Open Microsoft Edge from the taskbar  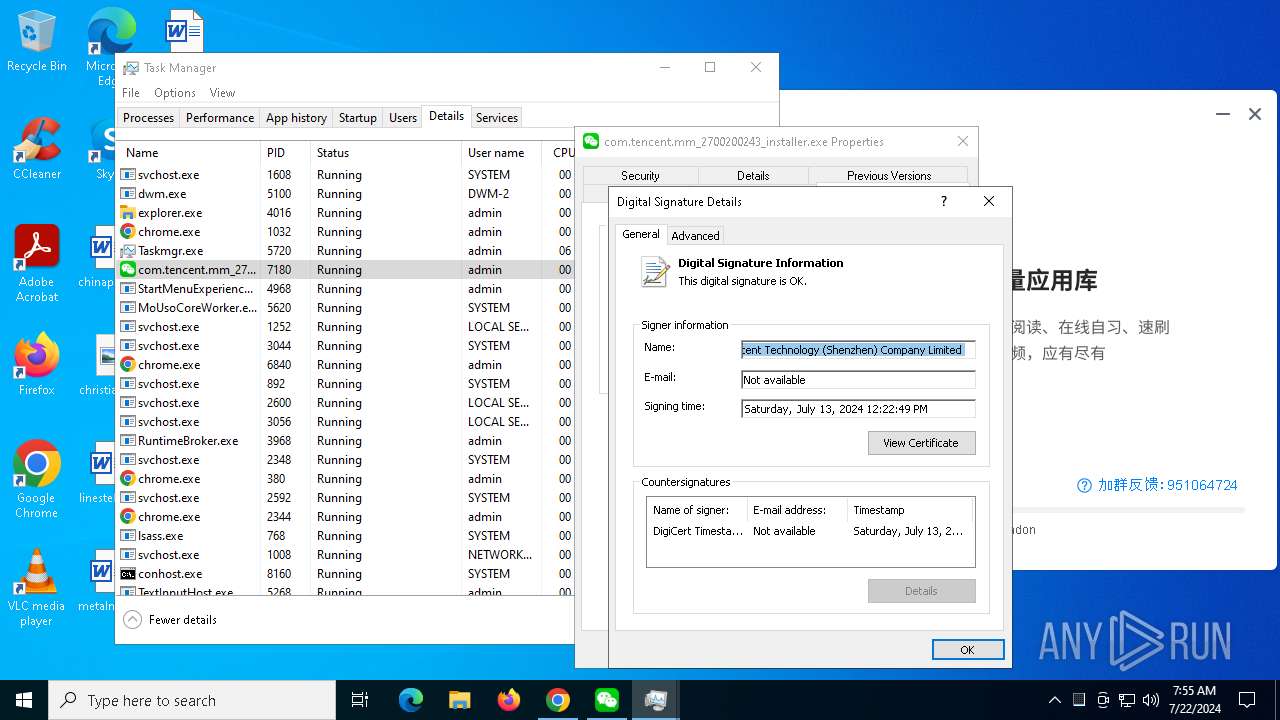click(x=411, y=700)
